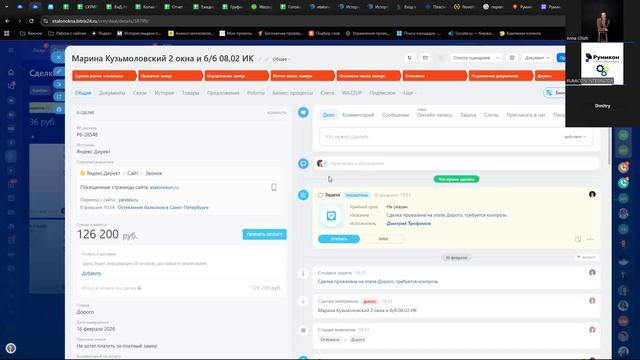Close the deal slider with the X button

tap(58, 58)
